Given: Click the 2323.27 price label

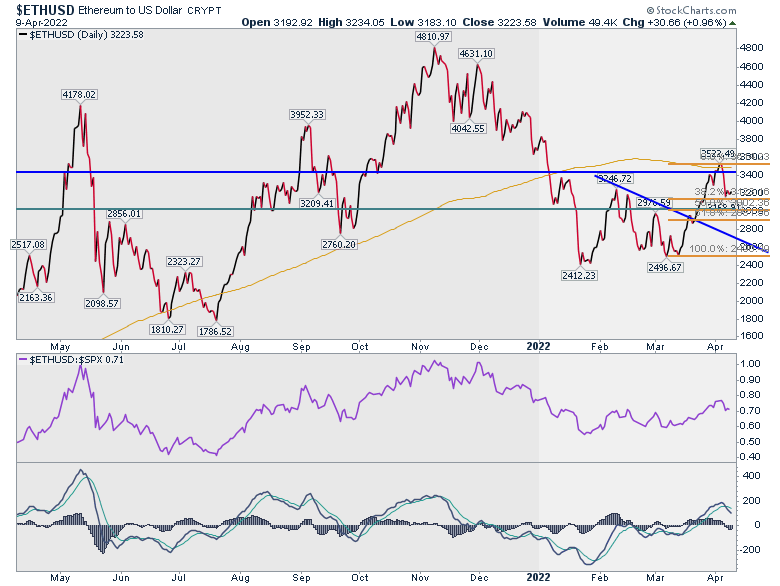Looking at the screenshot, I should [184, 262].
